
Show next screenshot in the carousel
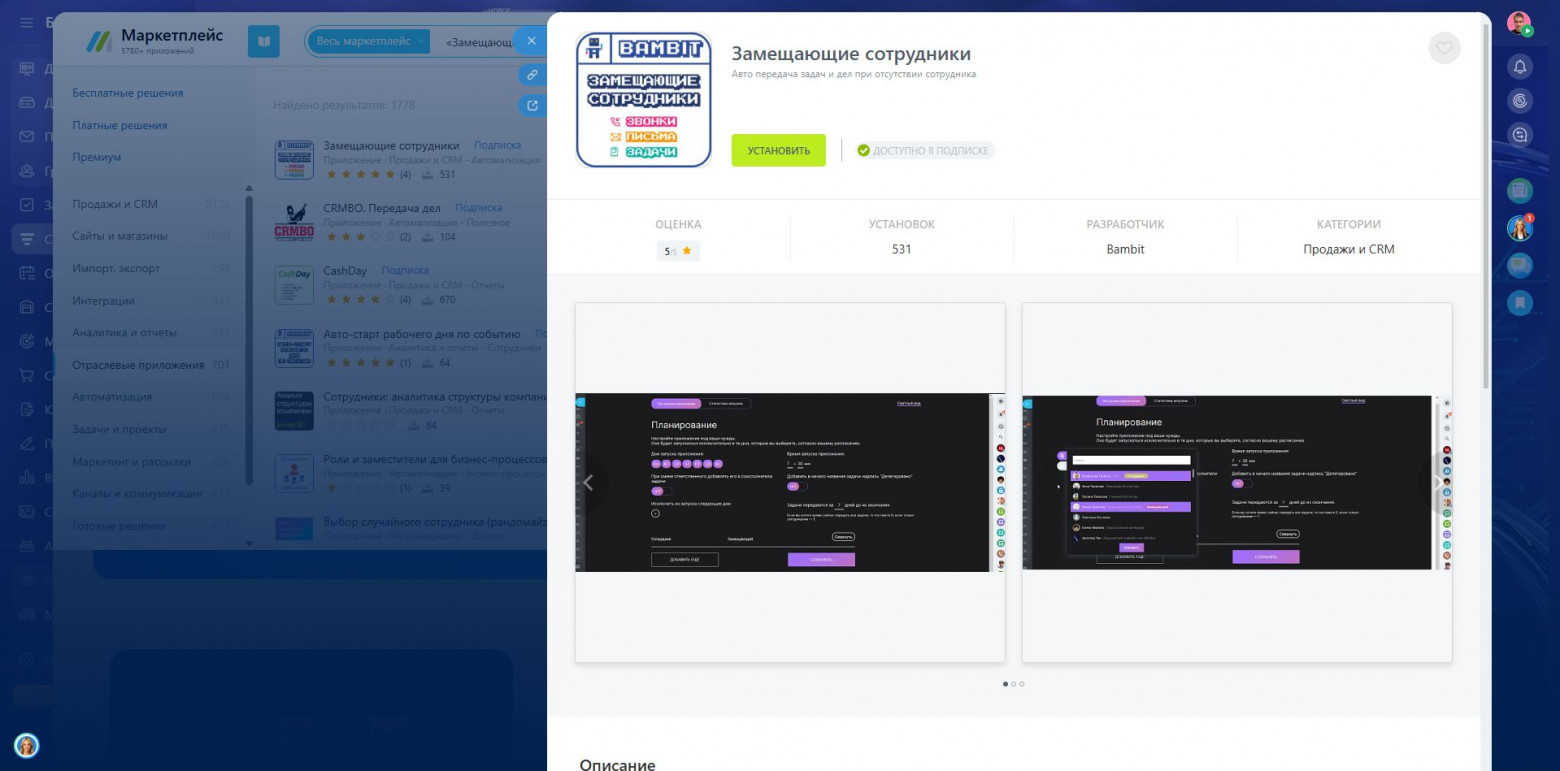[1437, 483]
